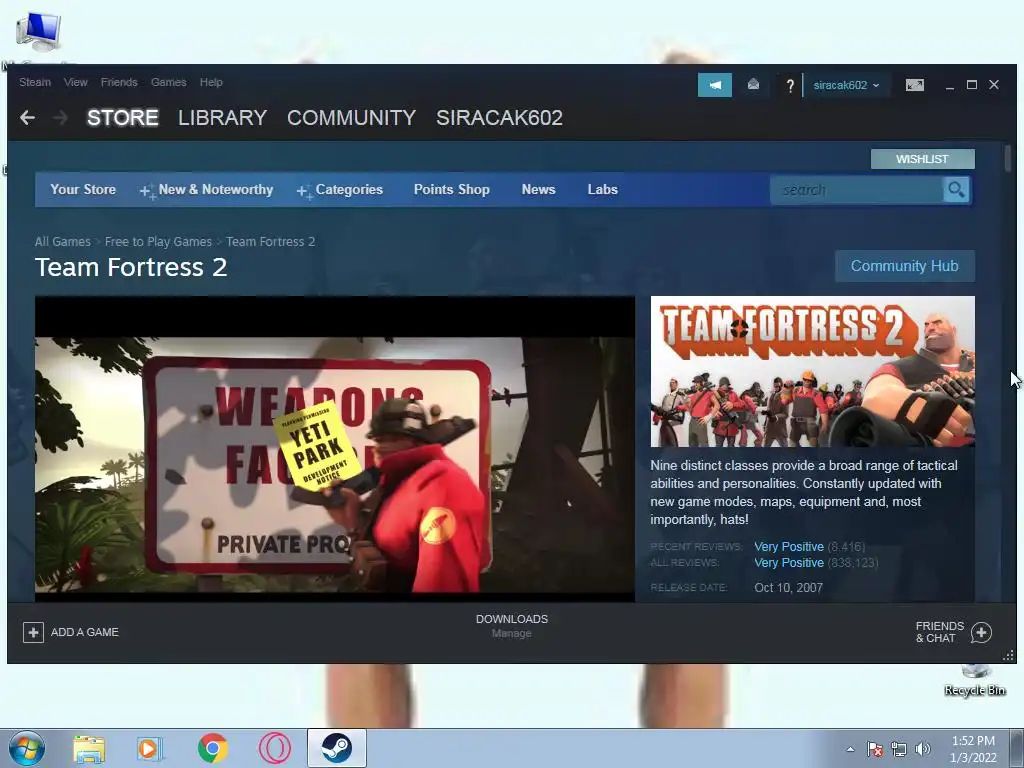1024x768 pixels.
Task: Open My Computer desktop icon
Action: [38, 33]
